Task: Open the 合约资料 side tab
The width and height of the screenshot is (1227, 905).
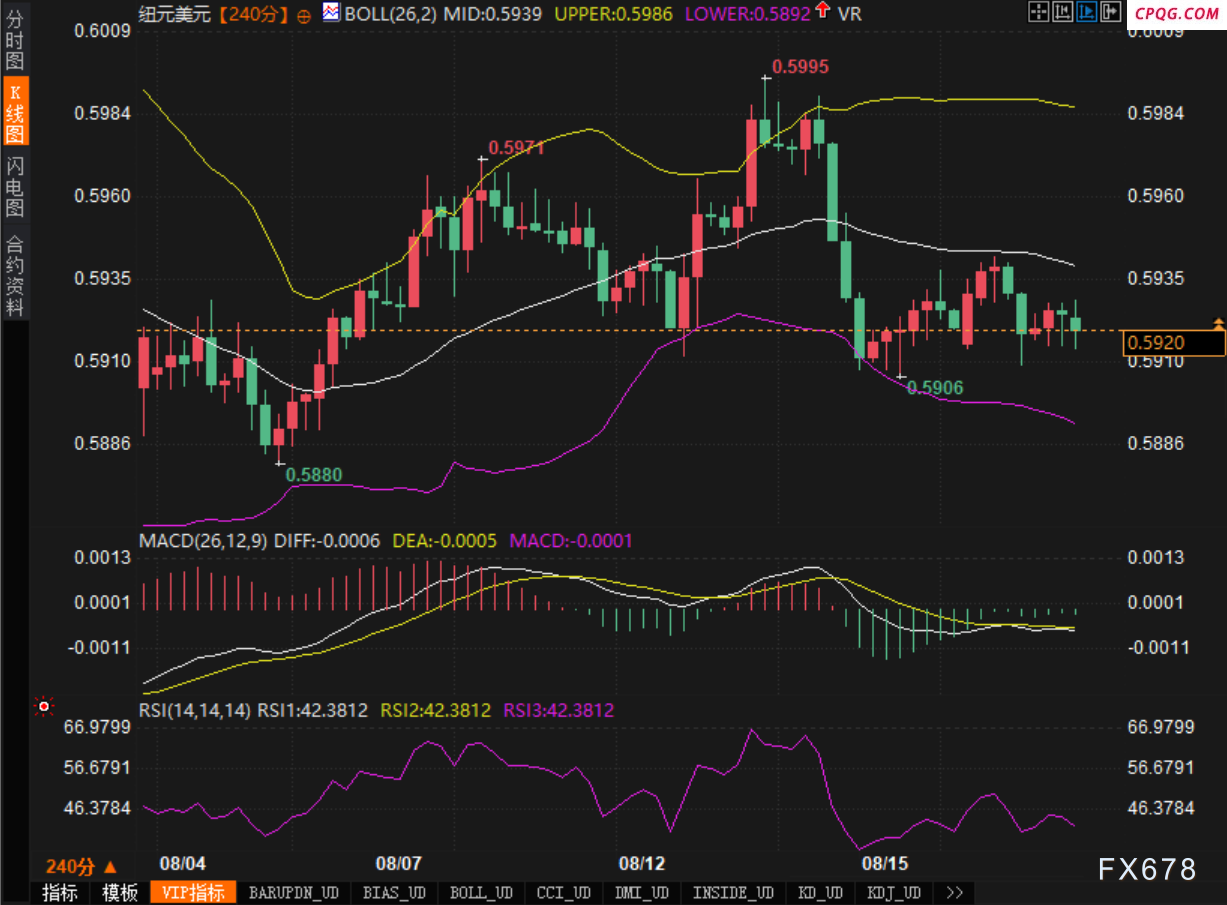Action: pos(14,275)
